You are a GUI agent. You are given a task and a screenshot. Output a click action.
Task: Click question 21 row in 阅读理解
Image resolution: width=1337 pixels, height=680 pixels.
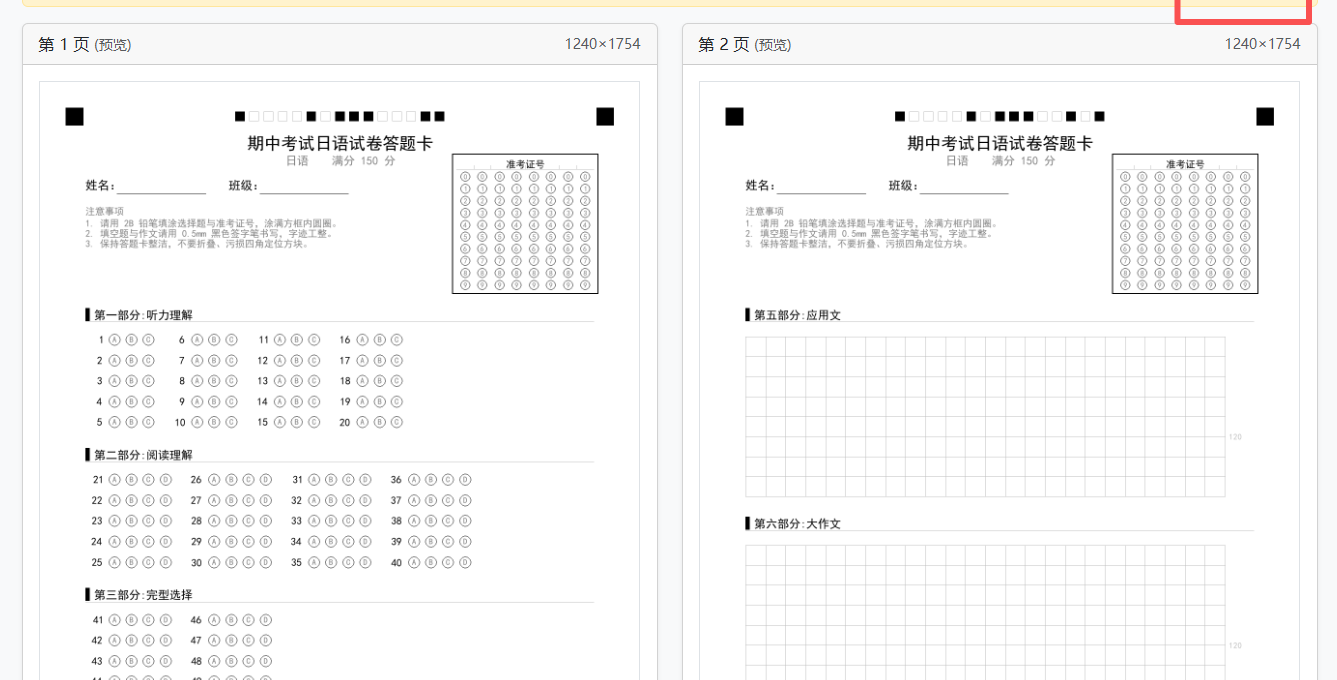click(x=132, y=480)
